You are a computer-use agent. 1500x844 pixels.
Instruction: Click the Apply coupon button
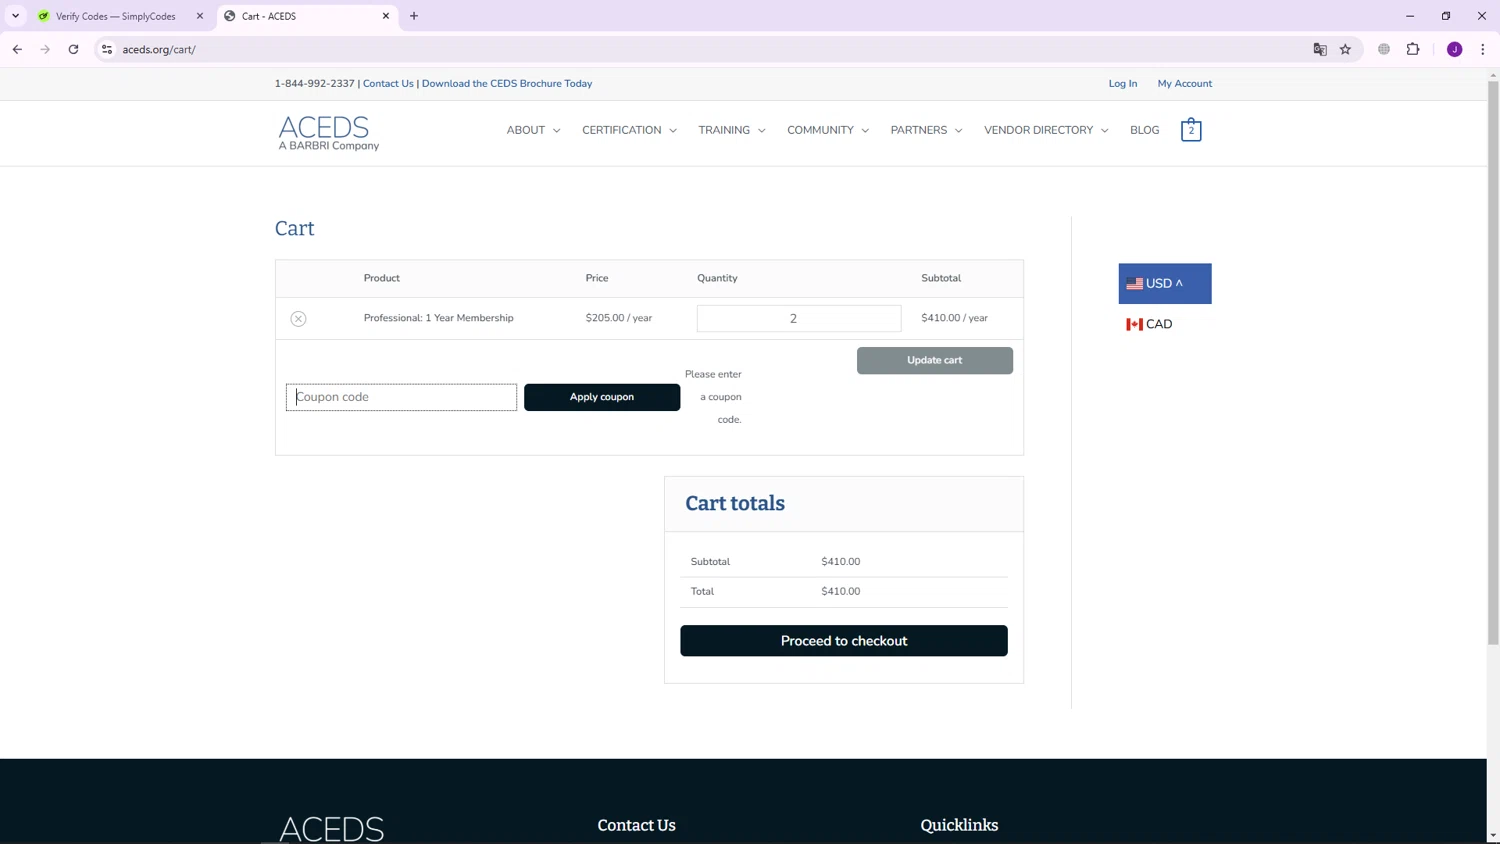click(x=602, y=397)
